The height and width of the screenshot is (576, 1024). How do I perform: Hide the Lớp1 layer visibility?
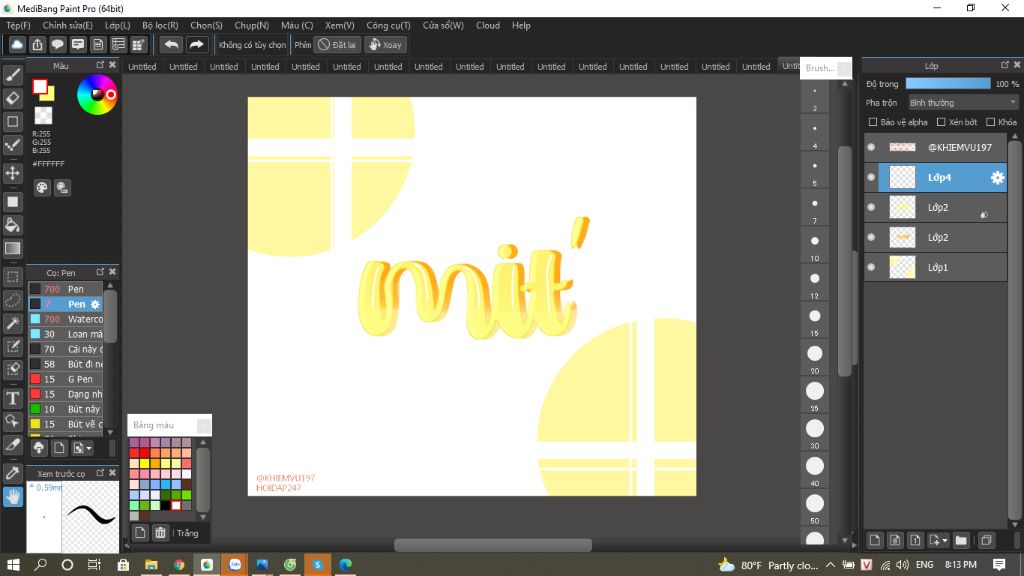(x=871, y=267)
